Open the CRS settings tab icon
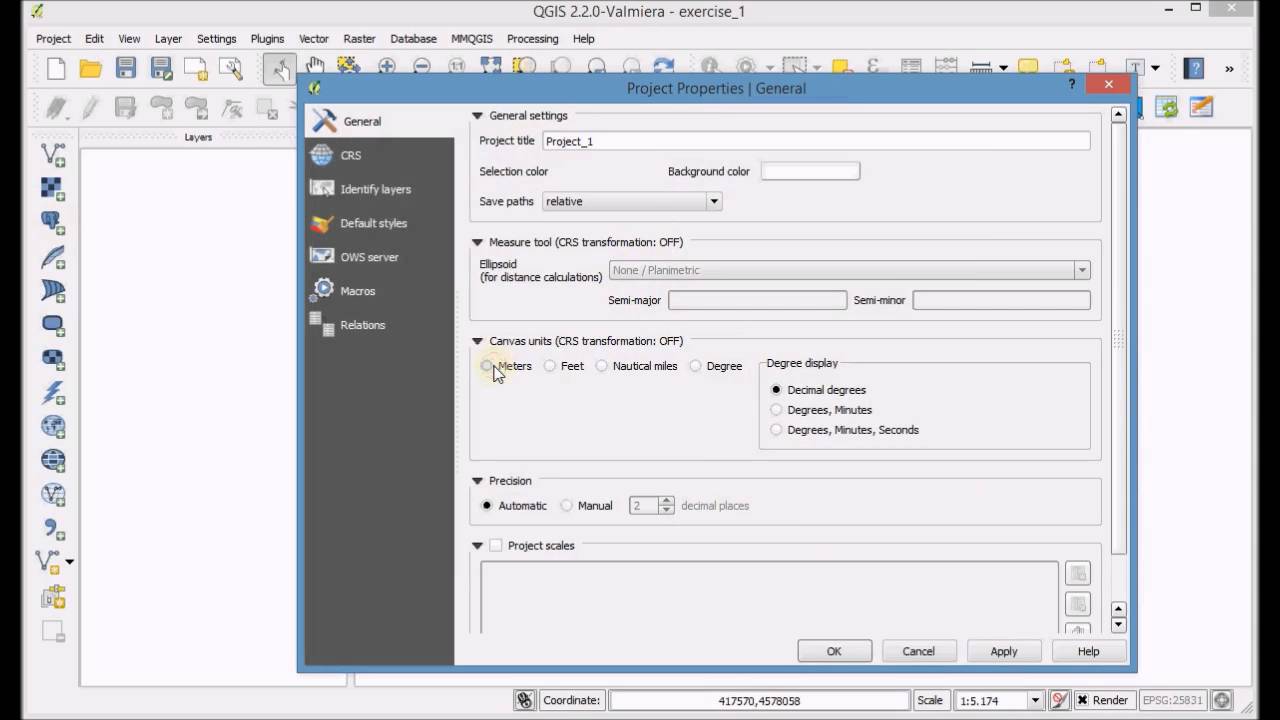This screenshot has height=720, width=1280. pyautogui.click(x=322, y=155)
